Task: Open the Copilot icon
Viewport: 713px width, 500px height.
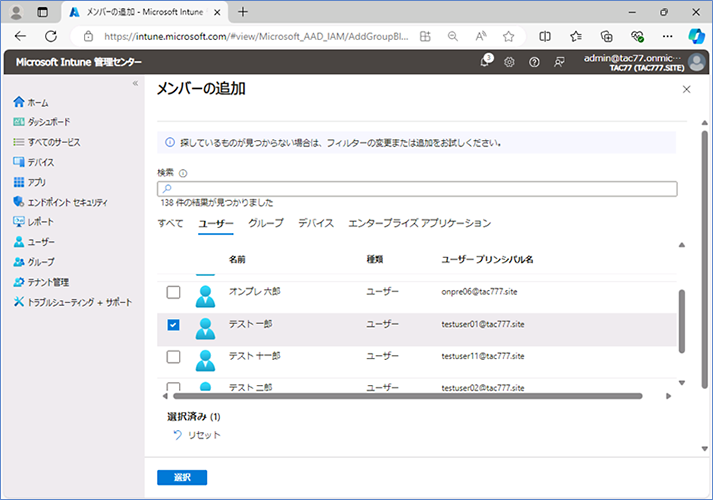Action: coord(696,36)
